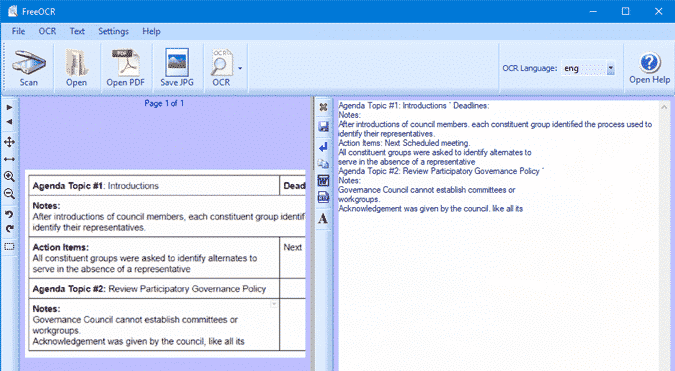Zoom in on the scanned image
The width and height of the screenshot is (675, 371).
(x=9, y=176)
